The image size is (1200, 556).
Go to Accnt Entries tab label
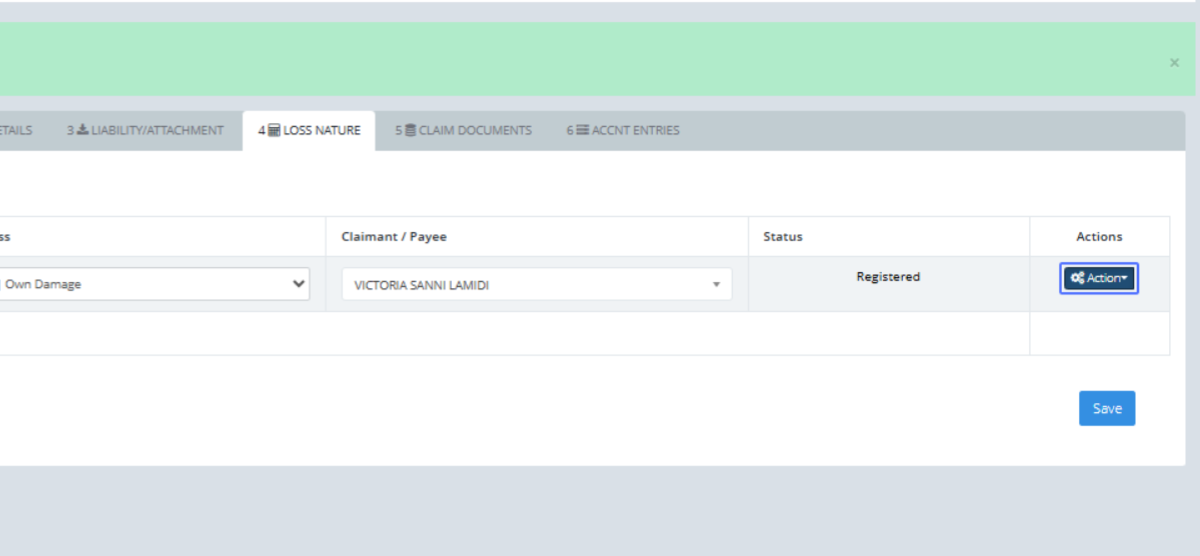pos(635,130)
